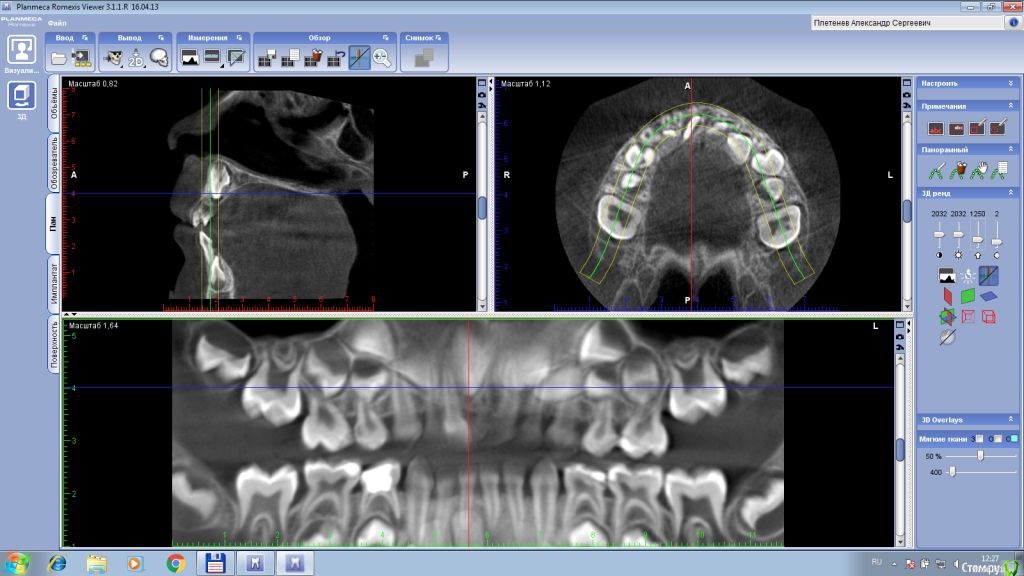Toggle the crosshair icon in 3Д ренд panel

(988, 275)
